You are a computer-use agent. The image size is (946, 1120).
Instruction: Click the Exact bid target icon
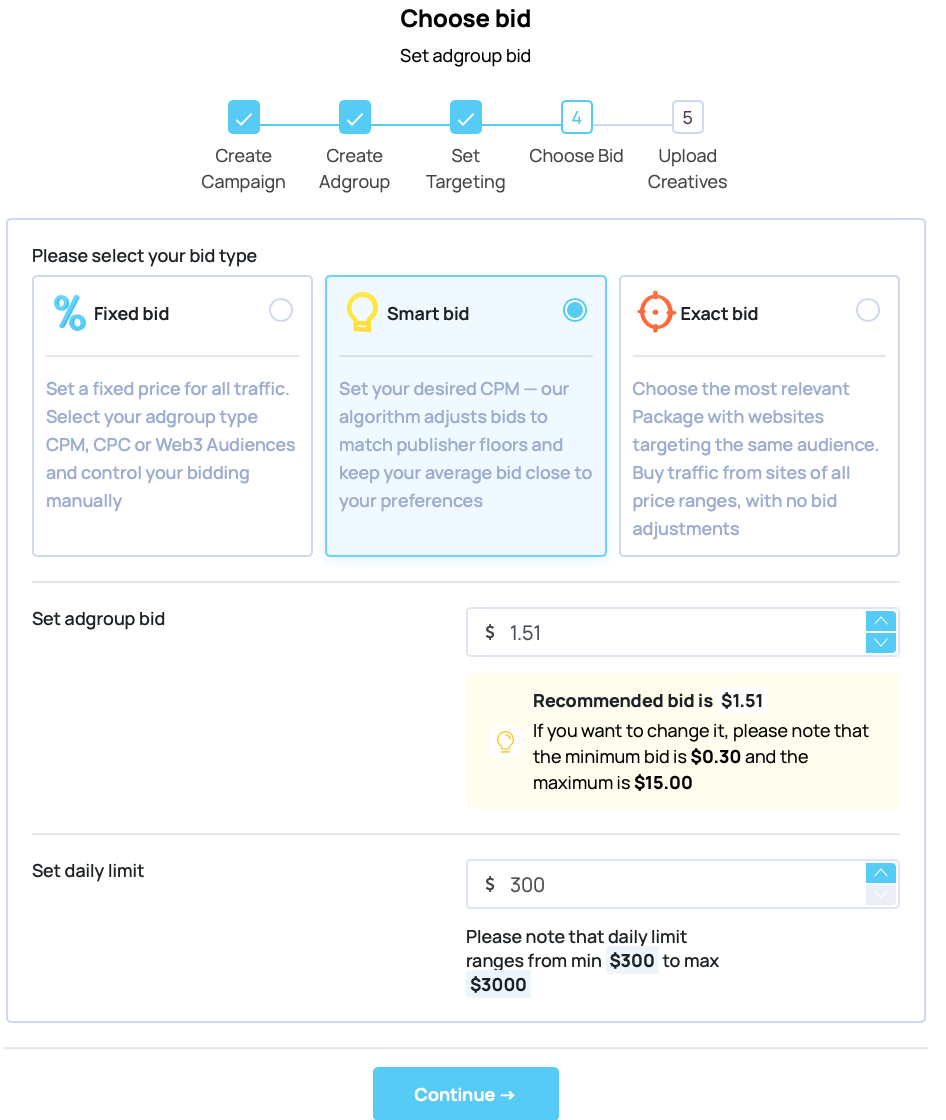coord(655,313)
